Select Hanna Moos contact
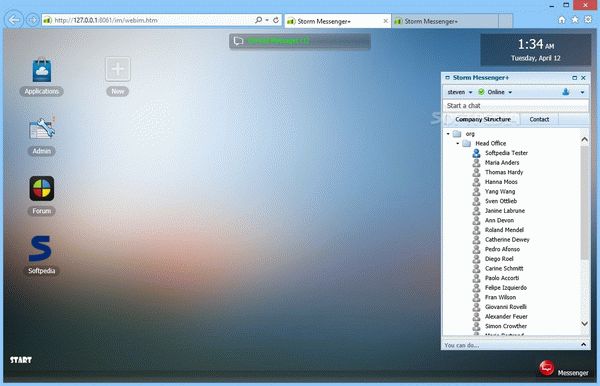 (501, 182)
